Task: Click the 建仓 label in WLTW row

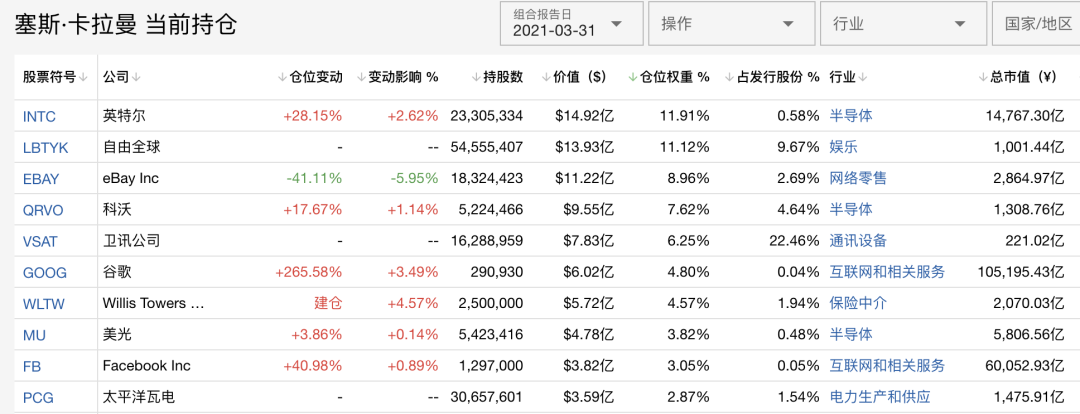Action: click(x=328, y=303)
